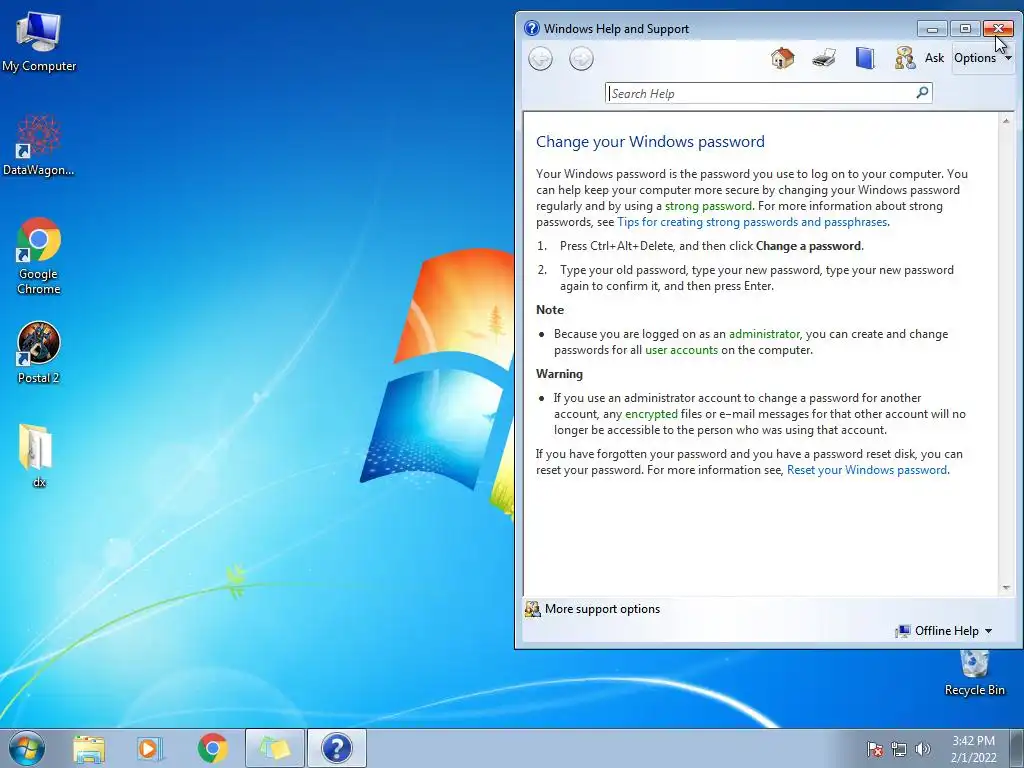Switch to the folder window taskbar button
The height and width of the screenshot is (768, 1024).
point(275,748)
